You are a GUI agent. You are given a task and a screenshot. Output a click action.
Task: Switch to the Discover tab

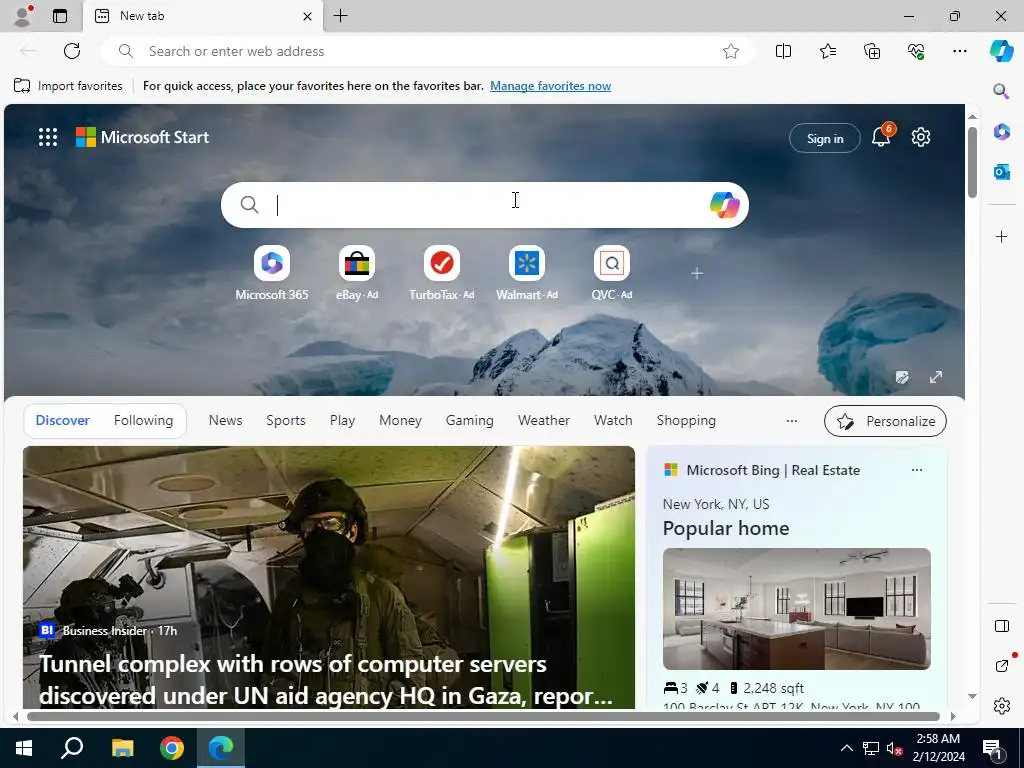[x=62, y=421]
